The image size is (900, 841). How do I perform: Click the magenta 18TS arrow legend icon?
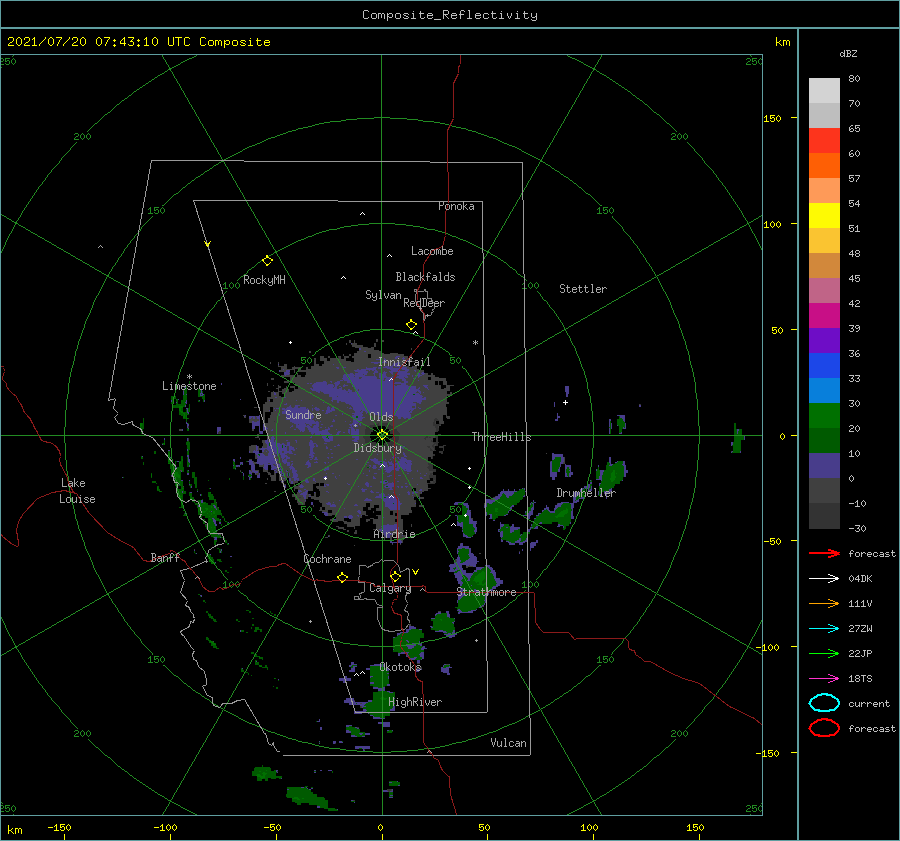[x=824, y=679]
